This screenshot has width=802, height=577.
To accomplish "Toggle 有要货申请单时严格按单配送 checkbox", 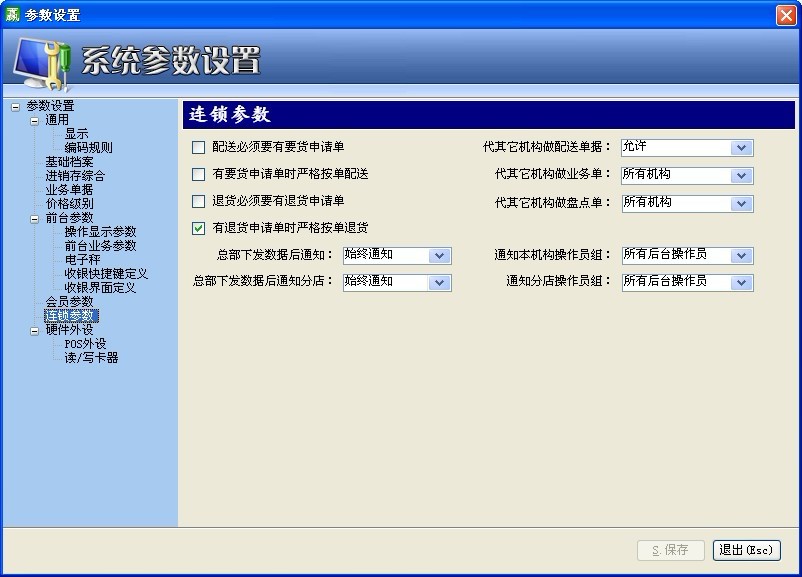I will pyautogui.click(x=198, y=174).
